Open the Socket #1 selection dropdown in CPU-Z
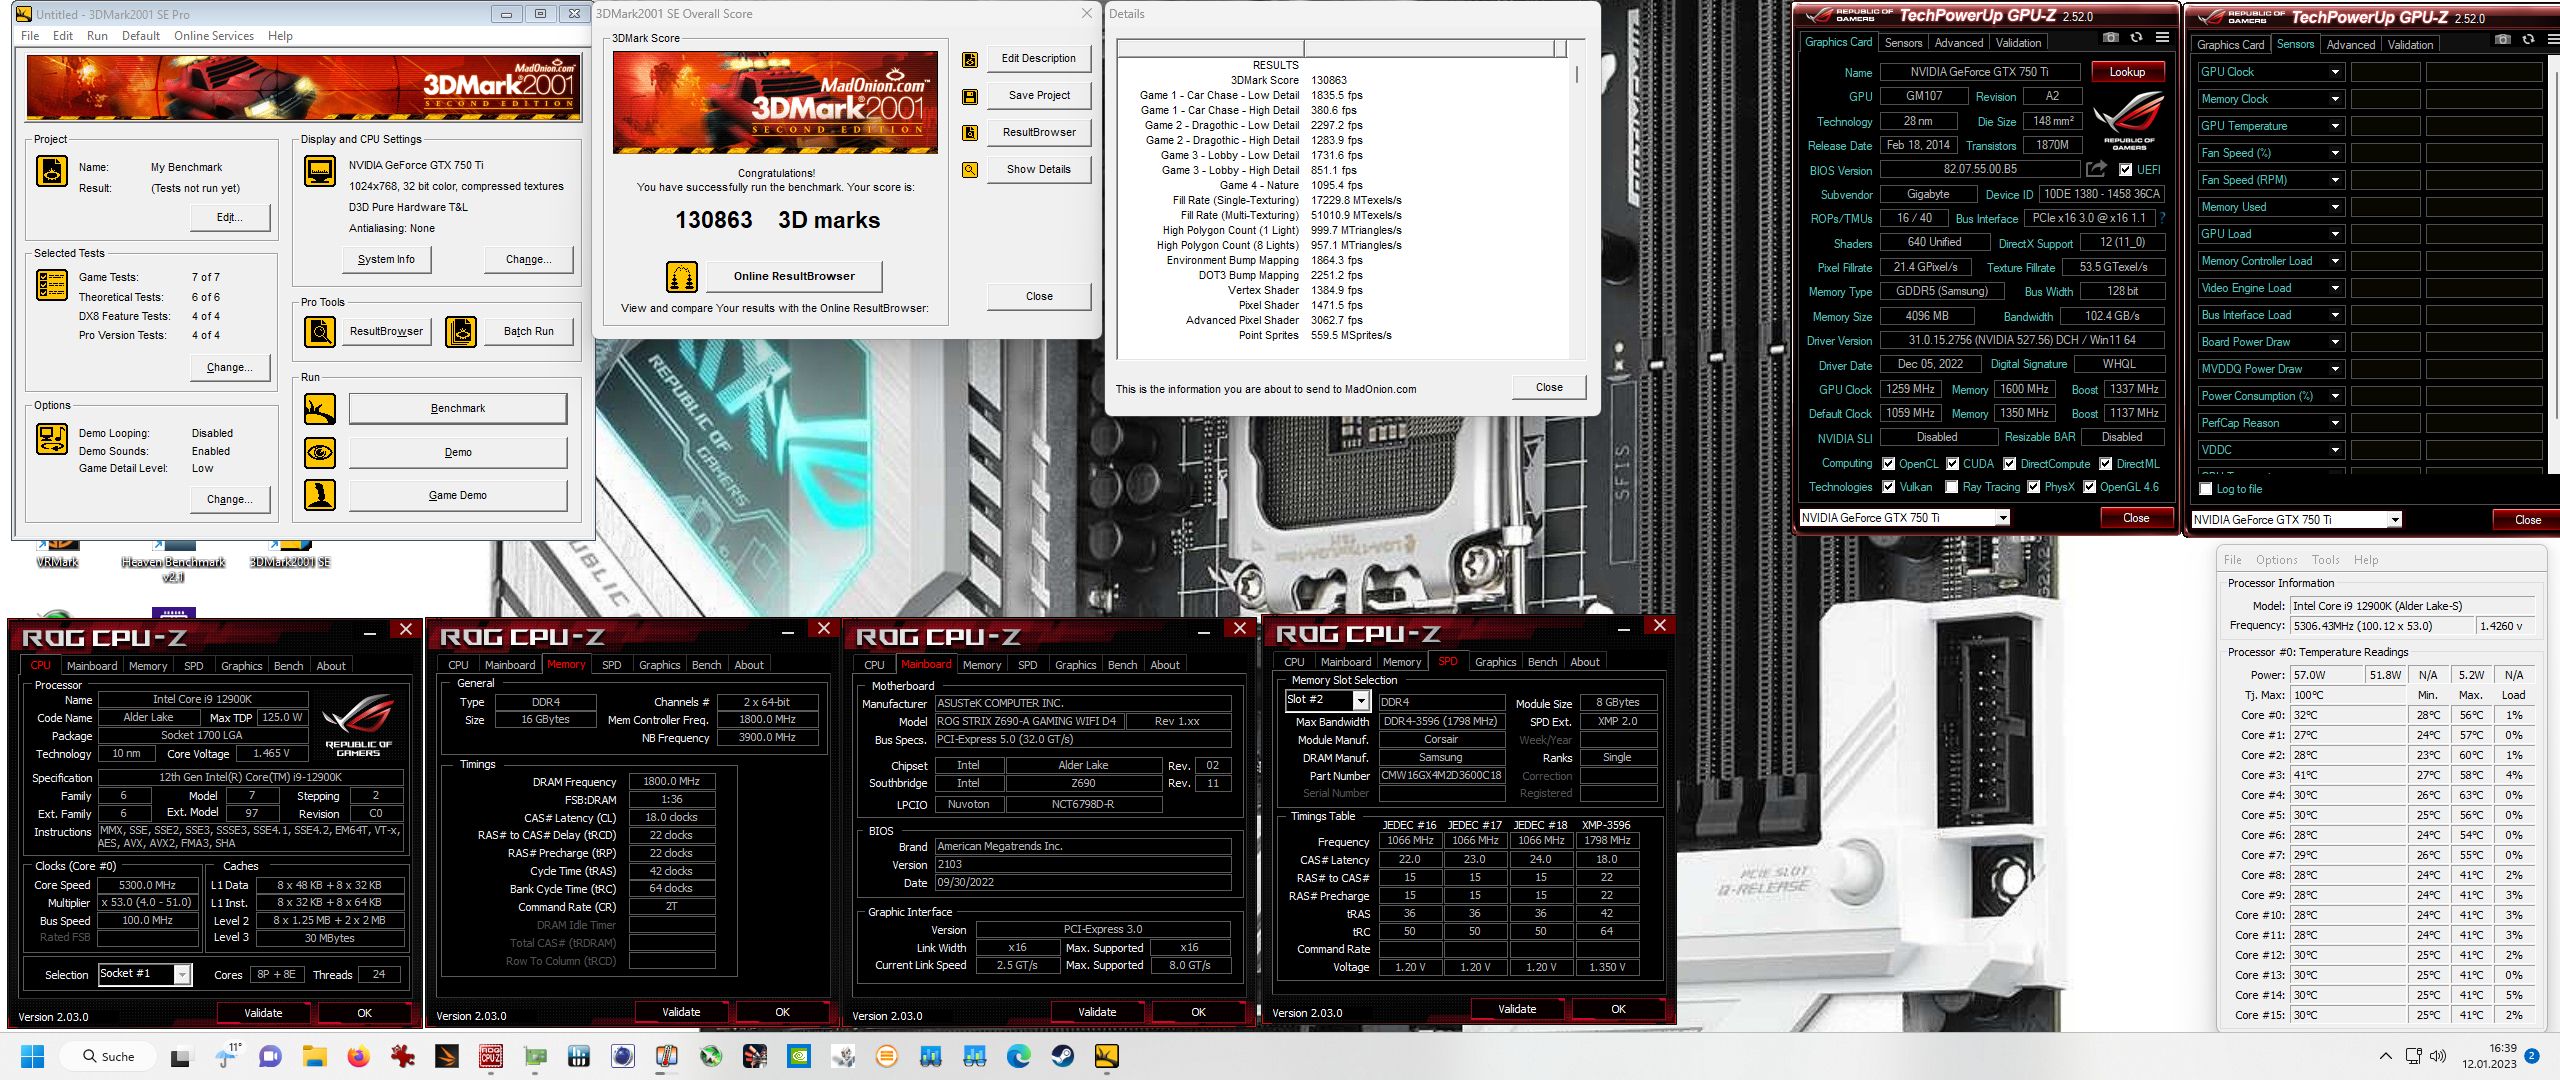The height and width of the screenshot is (1080, 2560). point(182,975)
